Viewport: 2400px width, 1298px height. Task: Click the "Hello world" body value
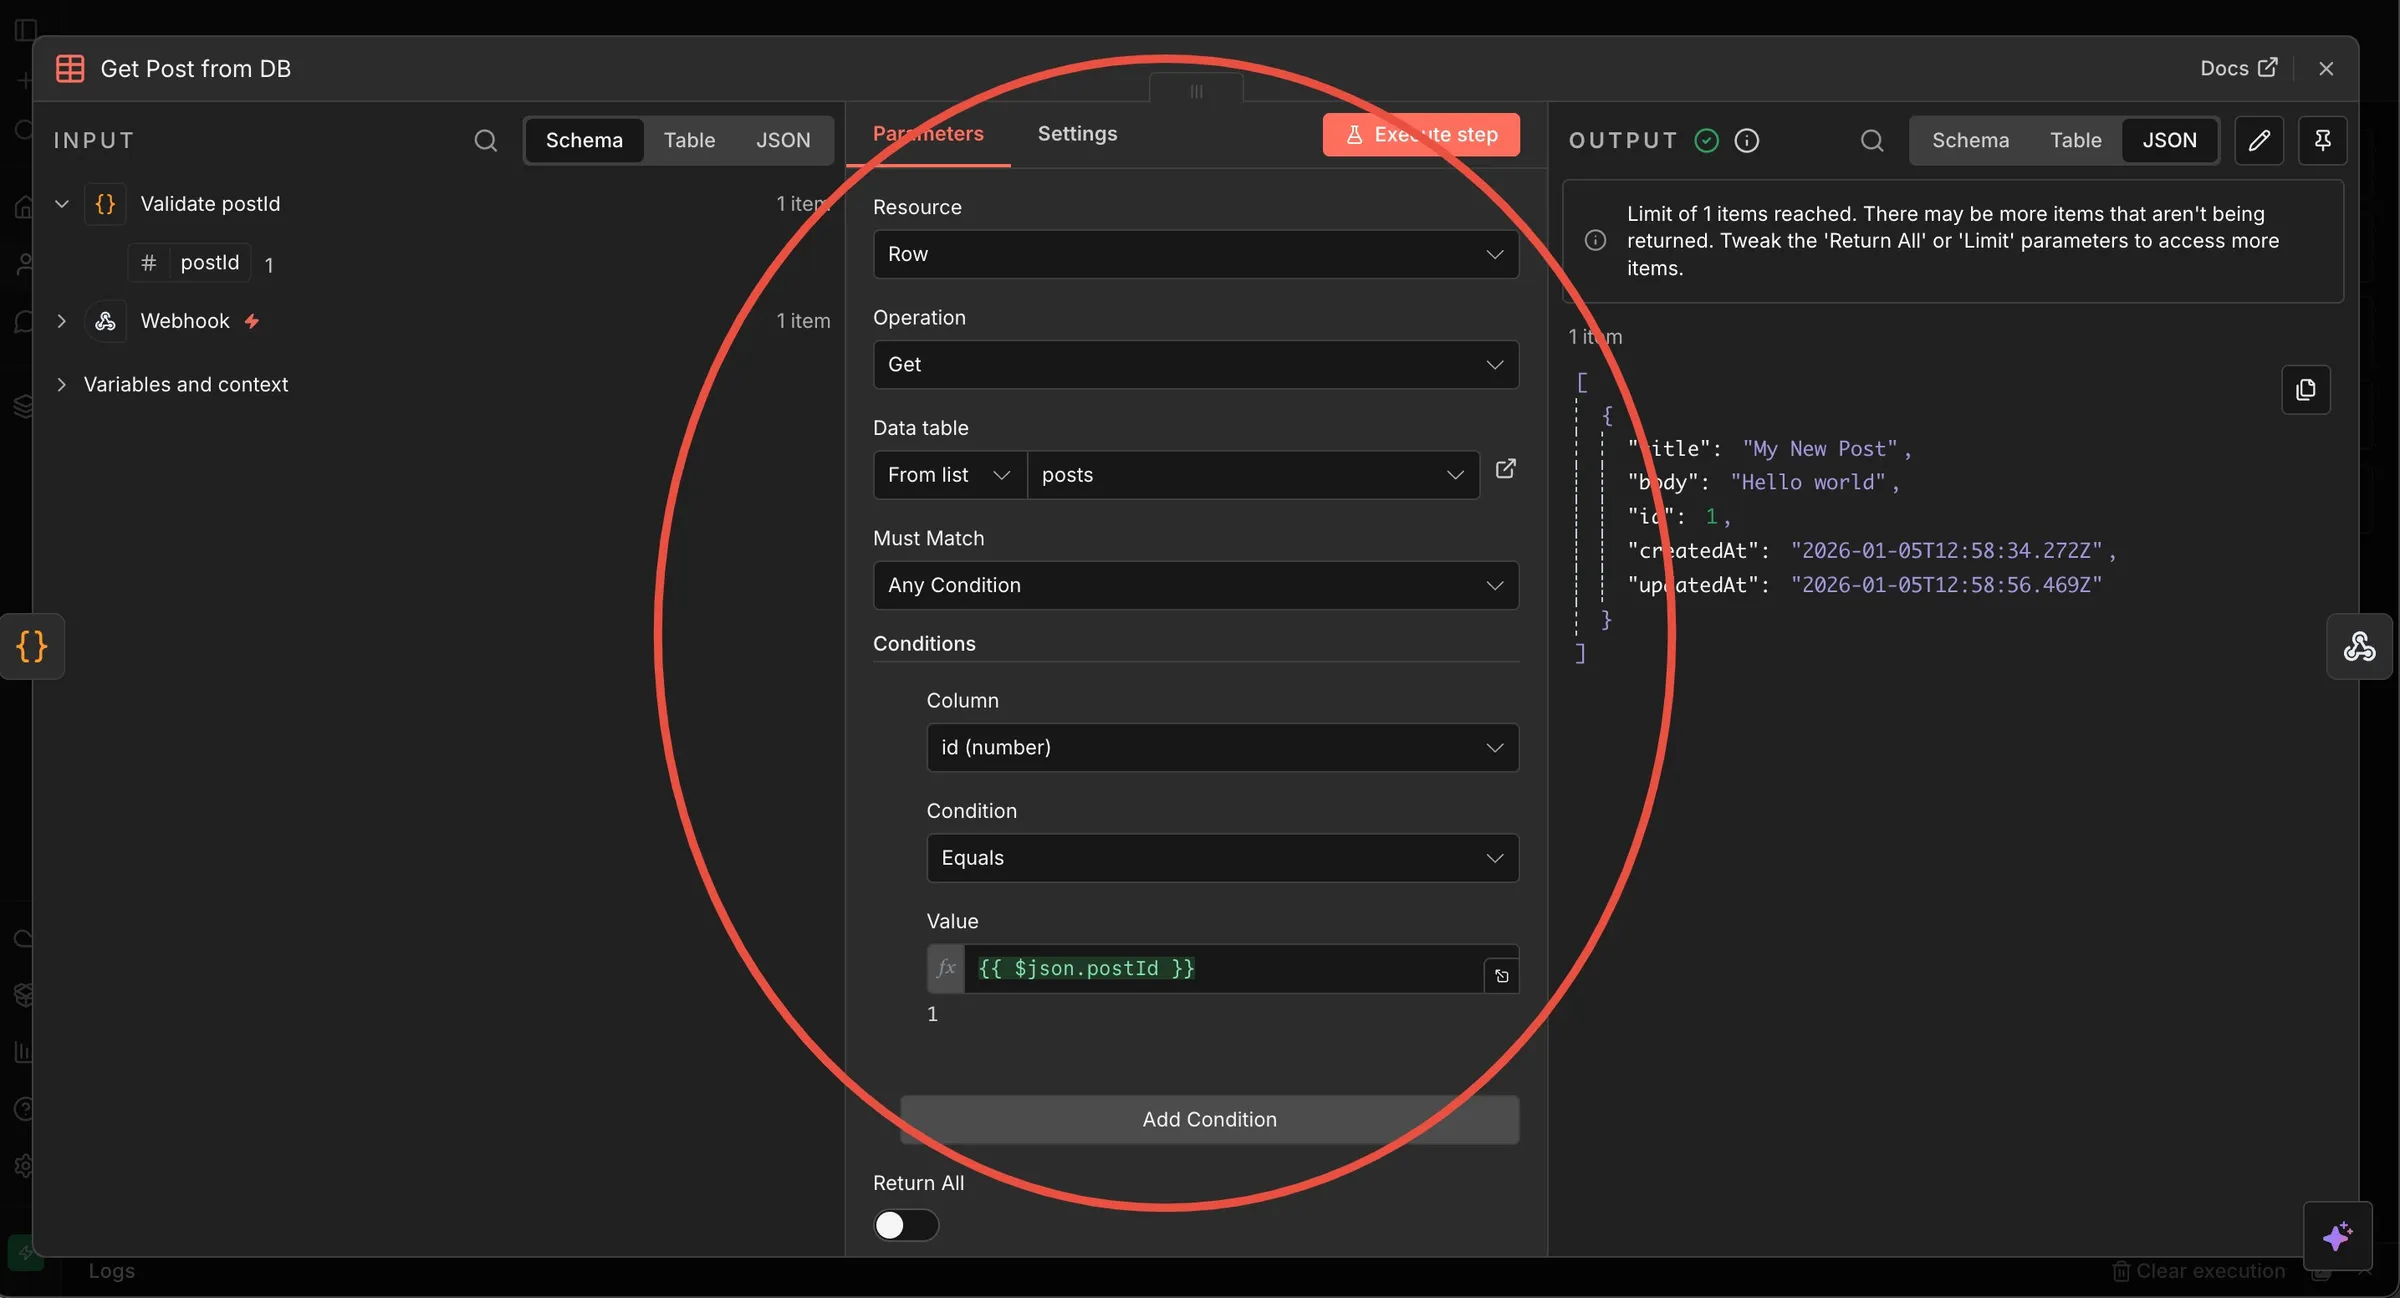coord(1807,483)
